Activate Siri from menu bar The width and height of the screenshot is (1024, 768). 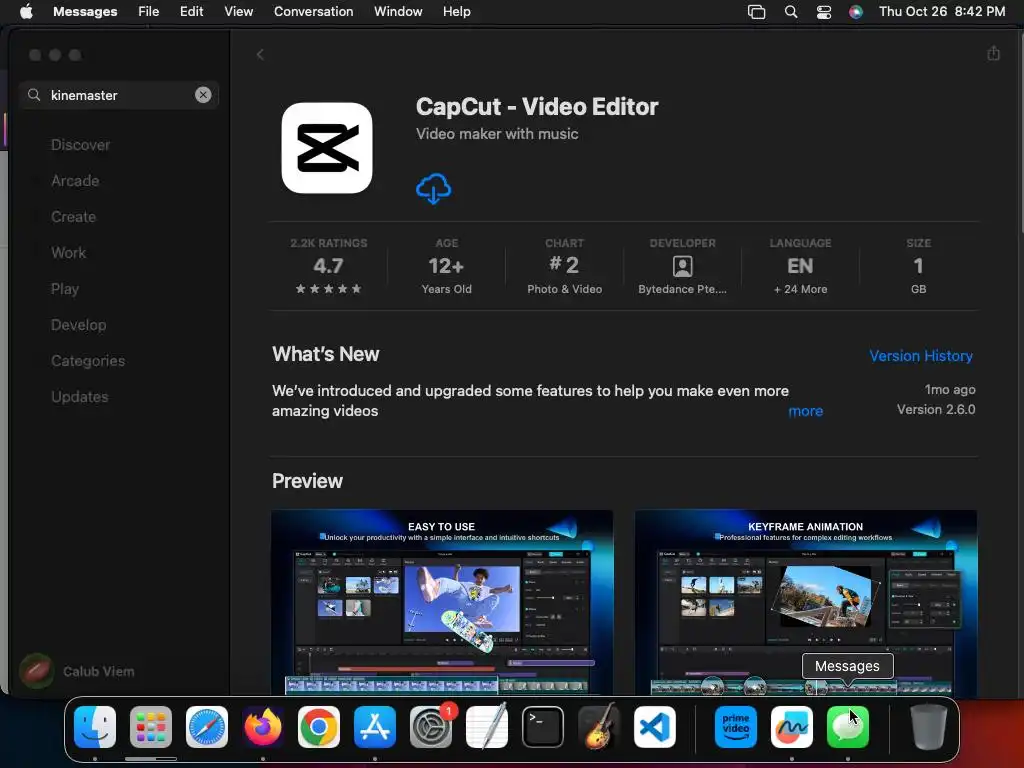click(x=856, y=12)
